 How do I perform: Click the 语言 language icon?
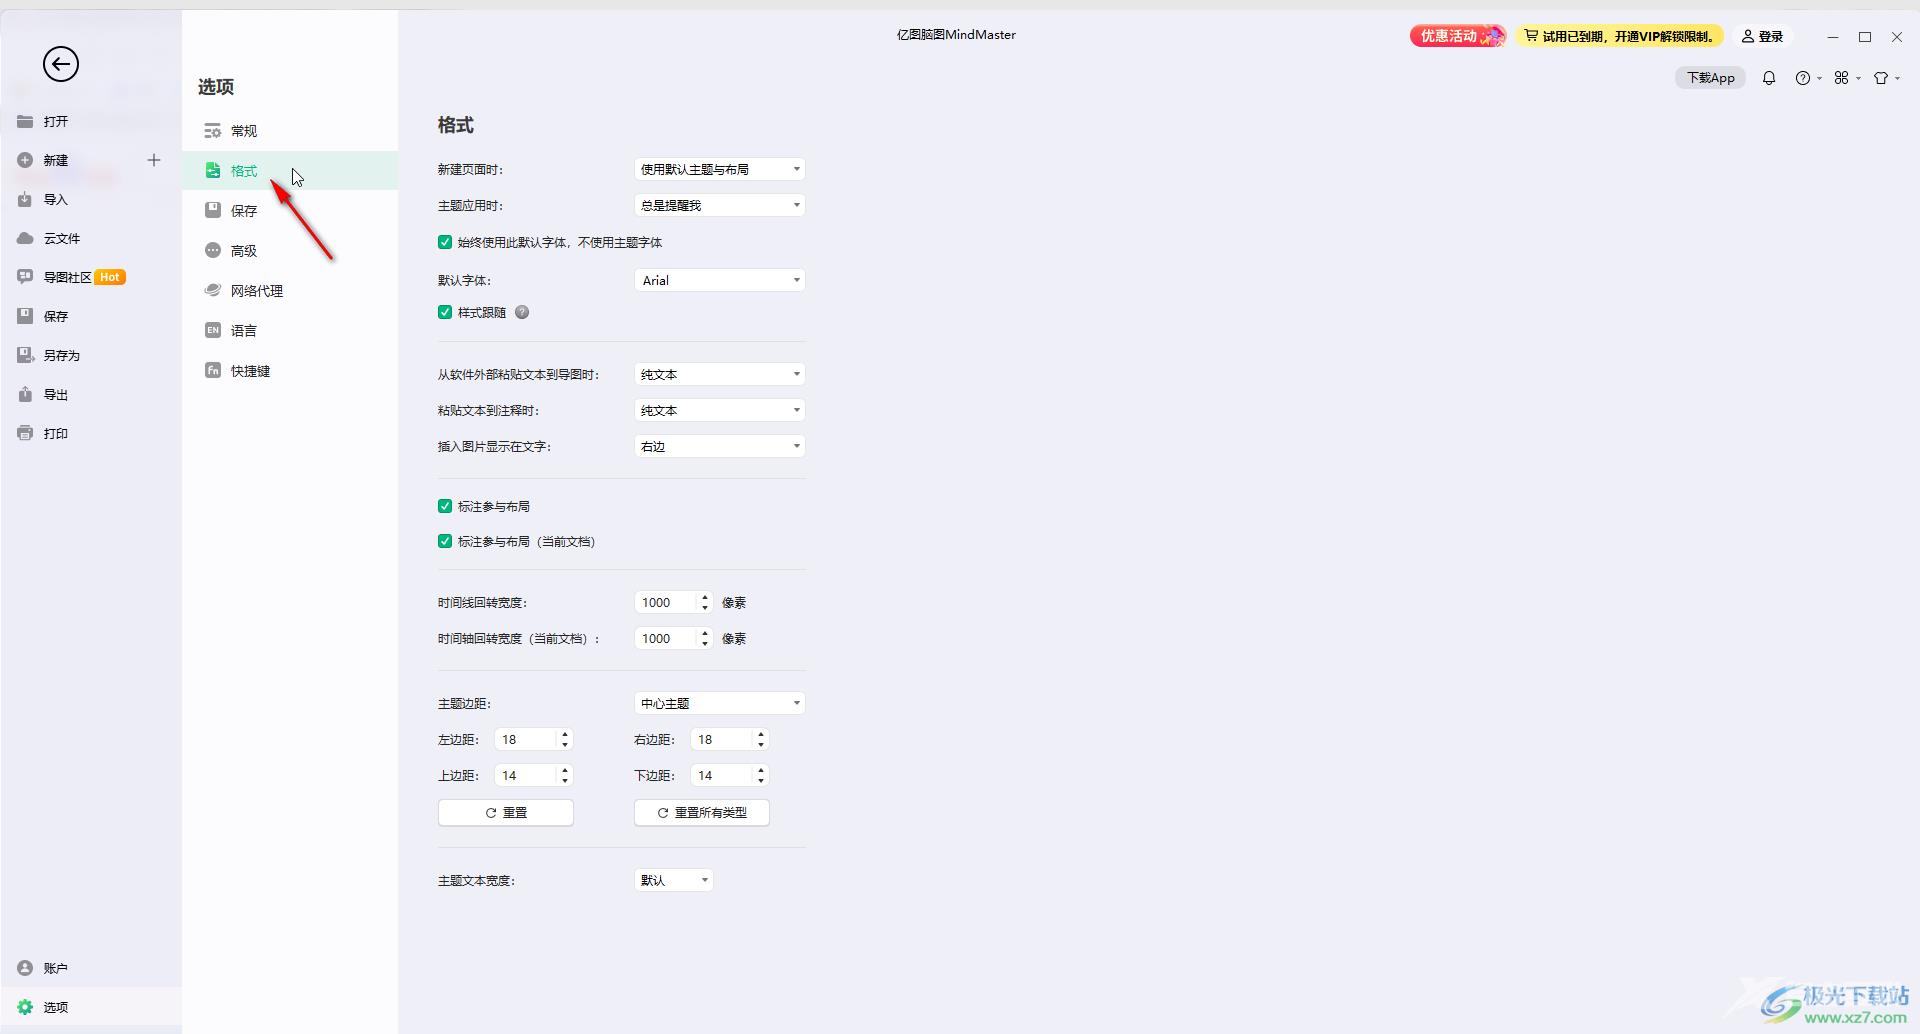click(x=213, y=330)
